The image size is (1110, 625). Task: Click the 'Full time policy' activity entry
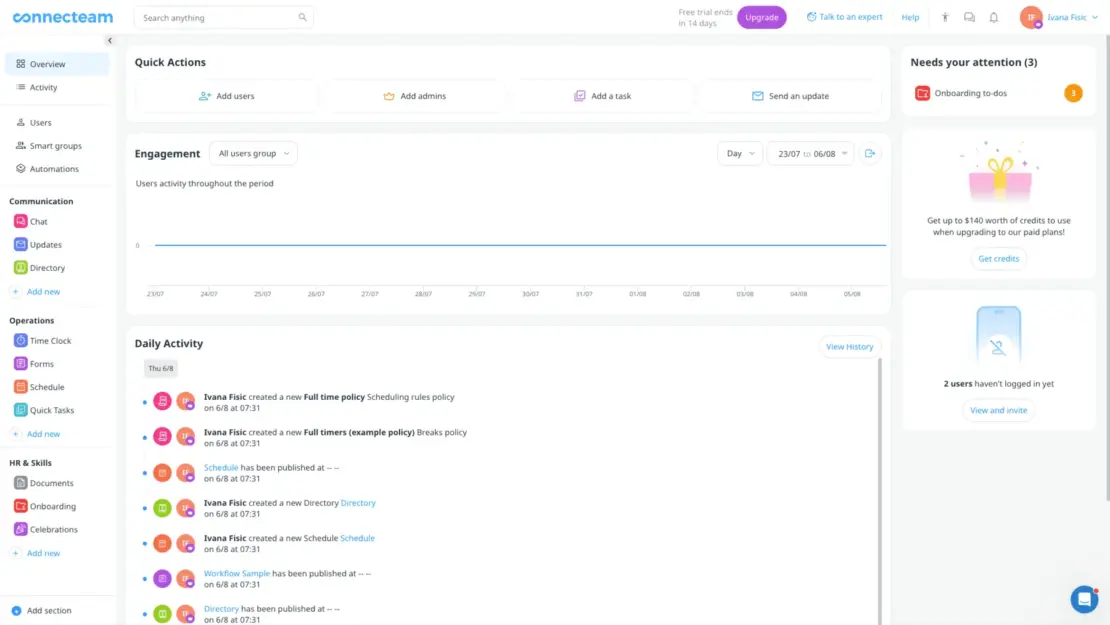tap(329, 403)
